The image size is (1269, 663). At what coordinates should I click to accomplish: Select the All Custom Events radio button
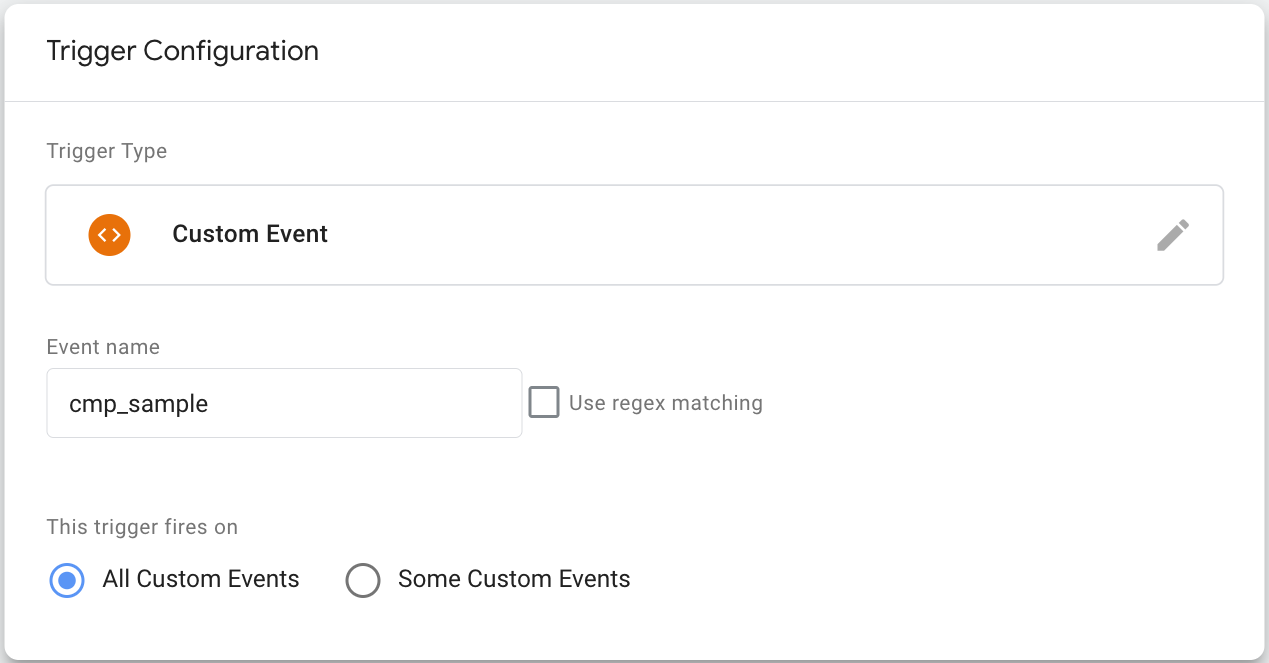pyautogui.click(x=67, y=580)
